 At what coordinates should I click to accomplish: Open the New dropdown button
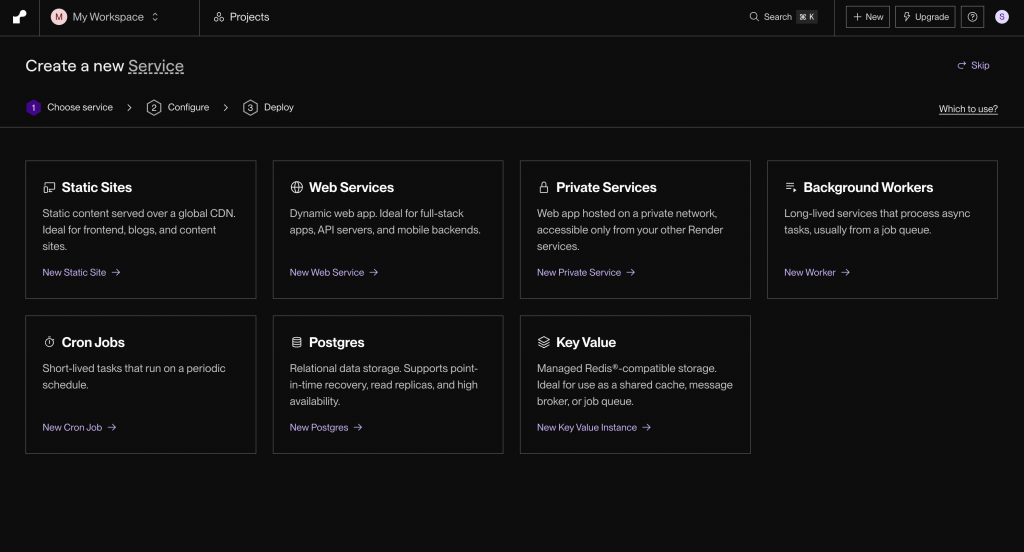pyautogui.click(x=867, y=17)
